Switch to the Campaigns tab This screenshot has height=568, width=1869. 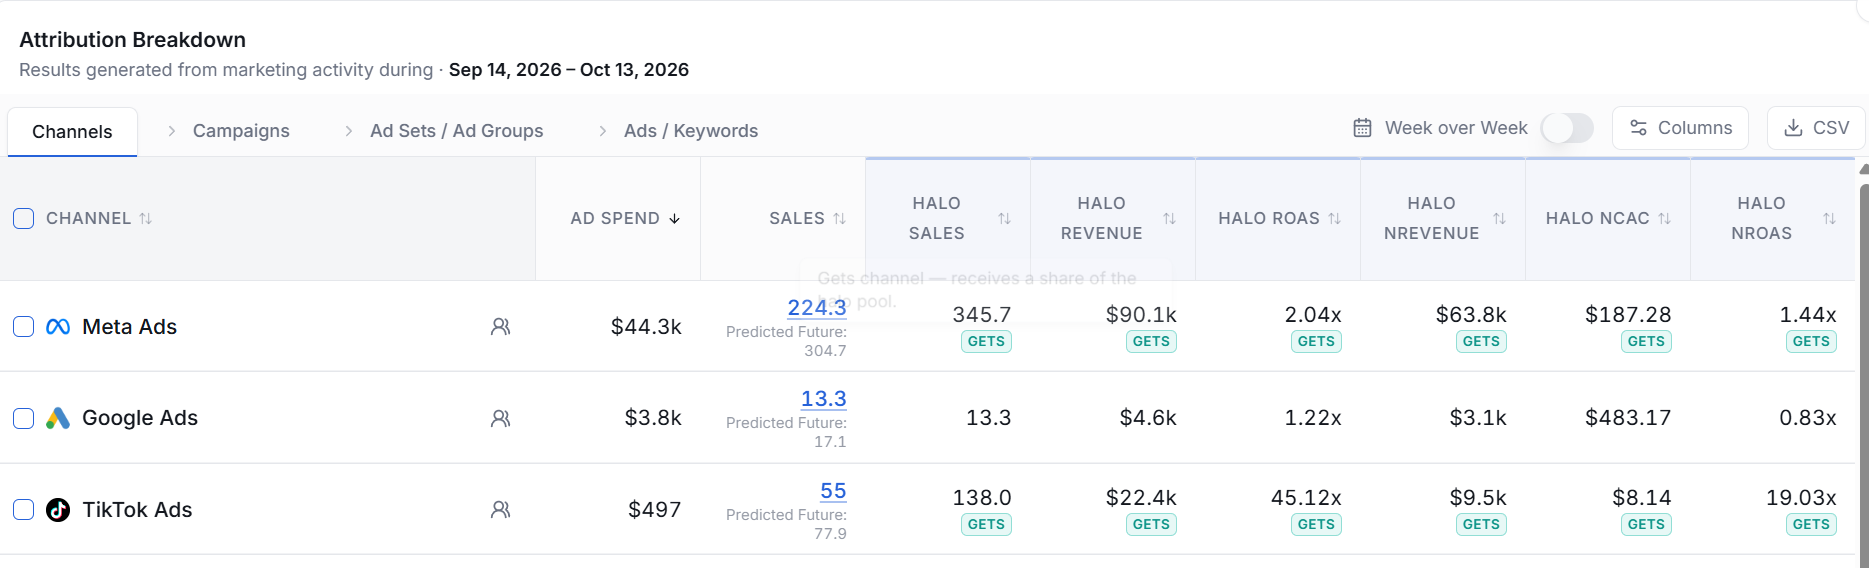[x=241, y=131]
